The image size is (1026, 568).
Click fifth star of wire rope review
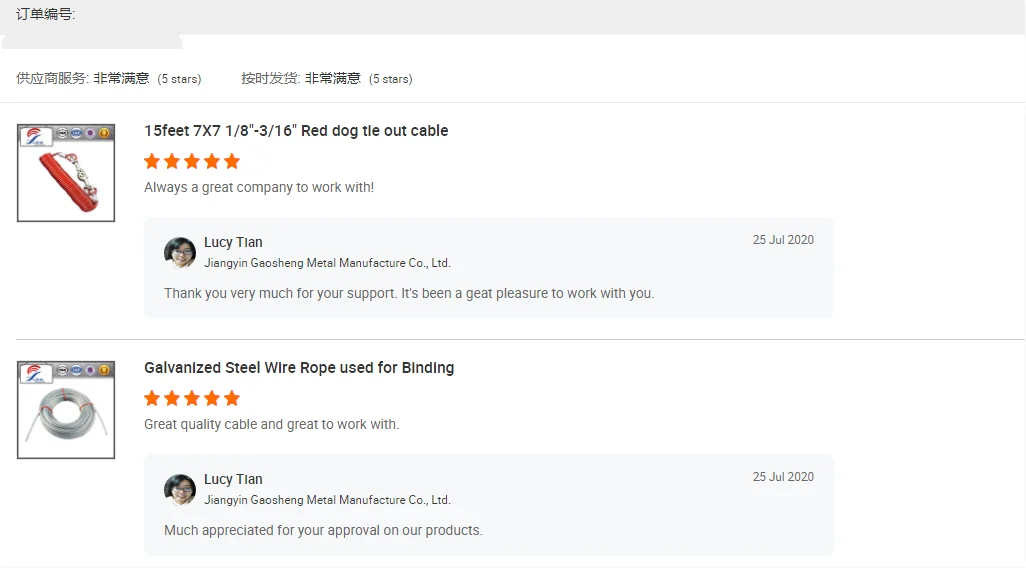tap(232, 398)
